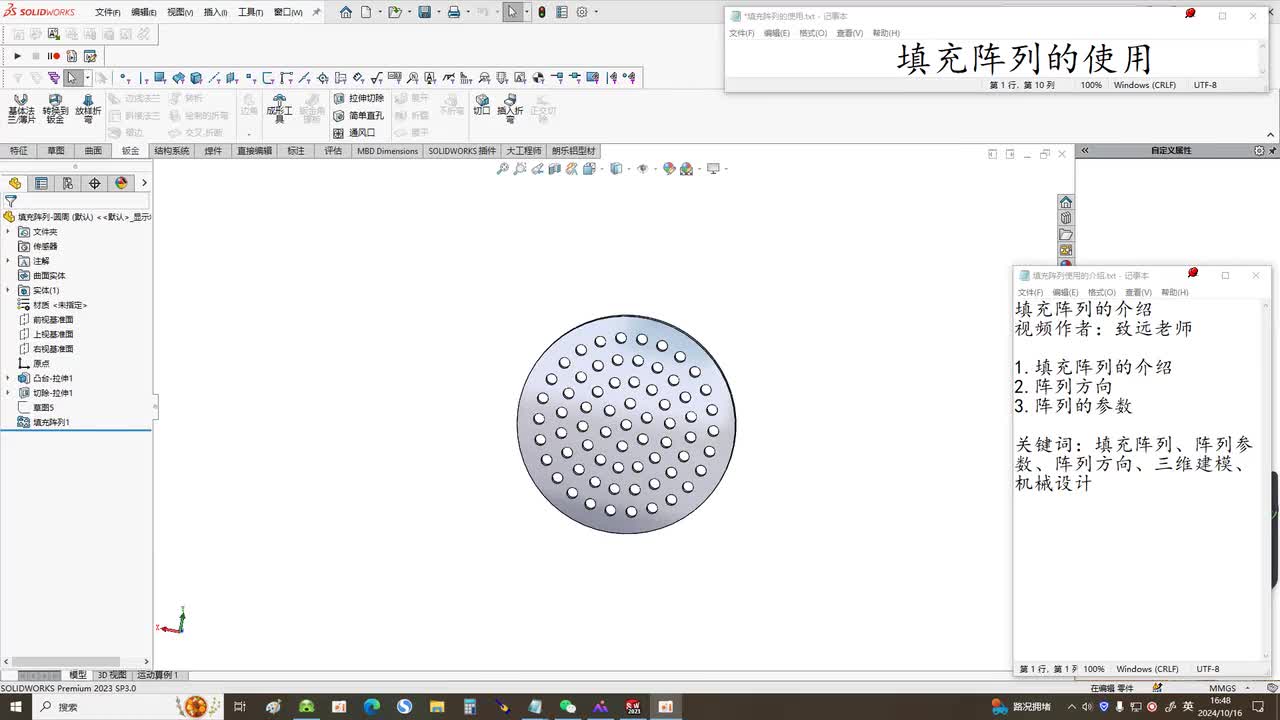Click the Simple Hole tool (简单直孔)
Viewport: 1280px width, 720px height.
[358, 115]
